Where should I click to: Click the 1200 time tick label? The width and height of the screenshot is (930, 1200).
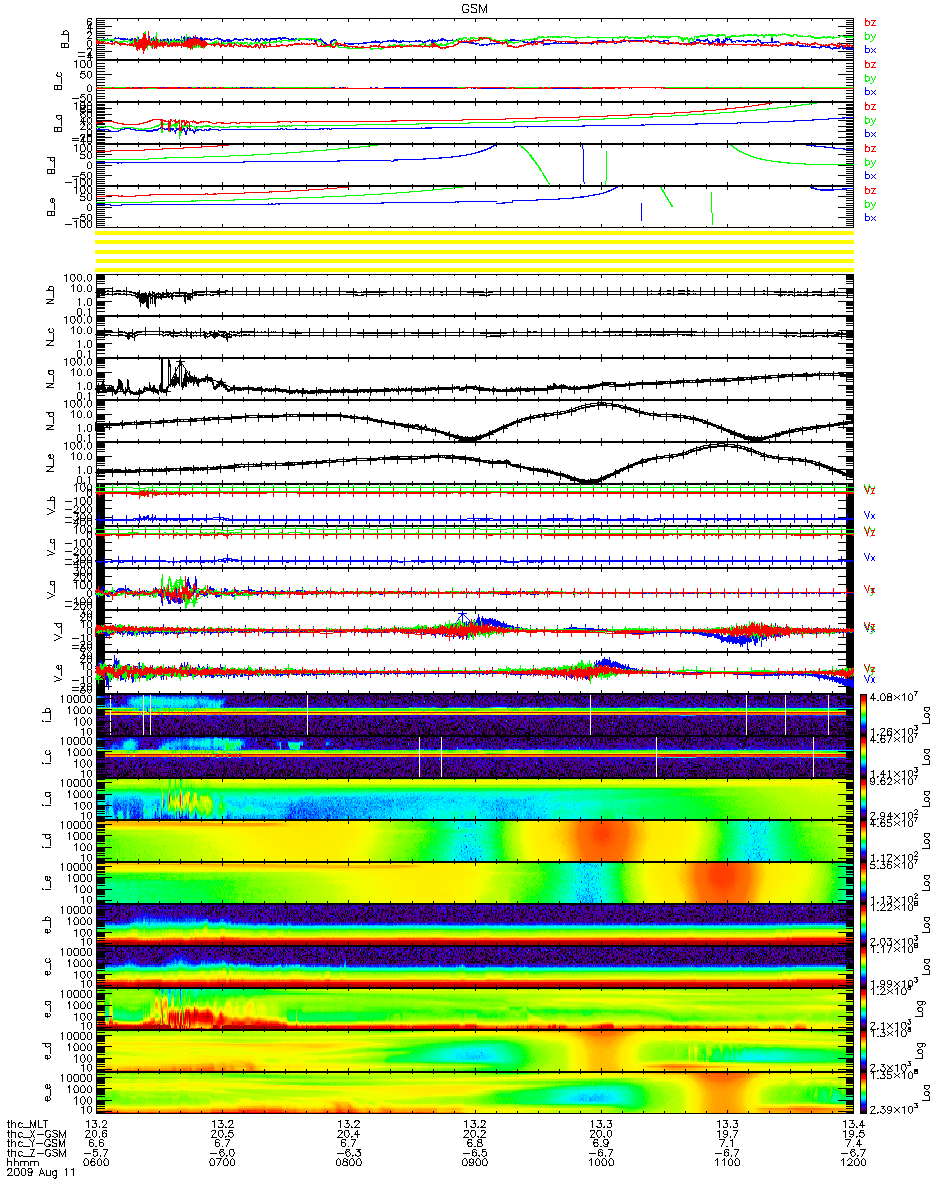coord(852,1162)
